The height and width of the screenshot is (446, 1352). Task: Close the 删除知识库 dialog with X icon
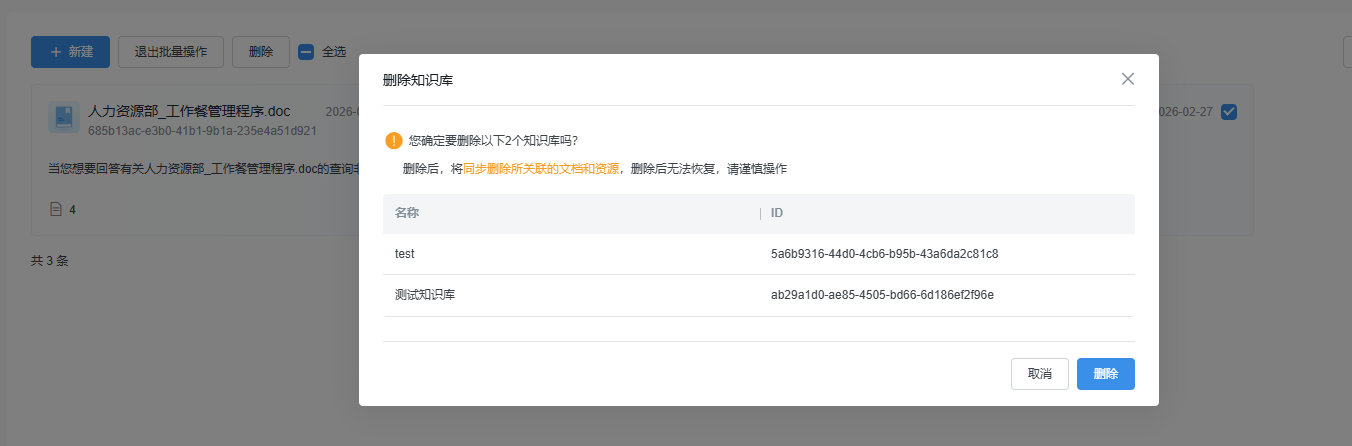click(x=1127, y=79)
